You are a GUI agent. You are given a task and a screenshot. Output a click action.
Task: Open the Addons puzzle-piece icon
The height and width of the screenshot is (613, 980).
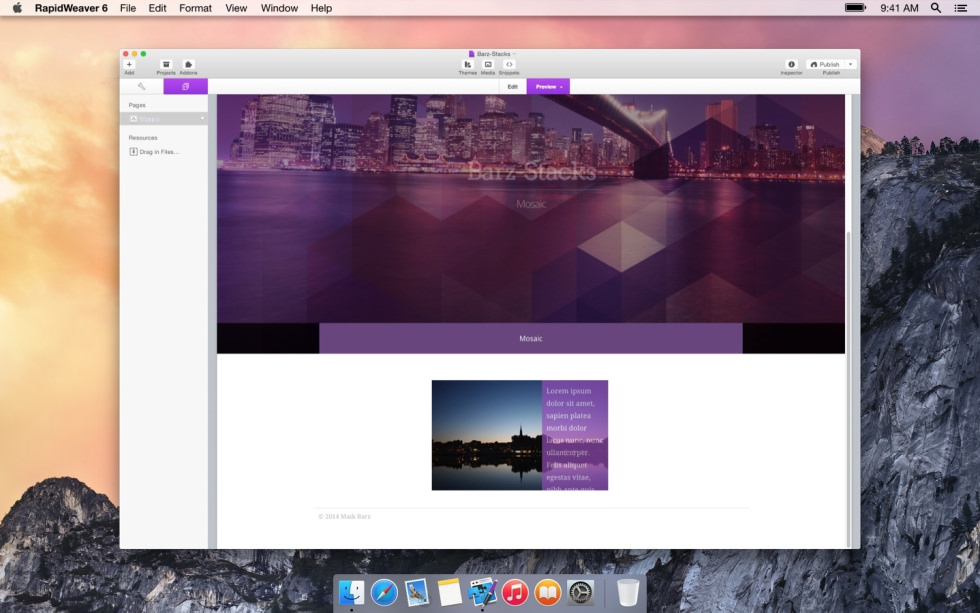click(x=188, y=64)
